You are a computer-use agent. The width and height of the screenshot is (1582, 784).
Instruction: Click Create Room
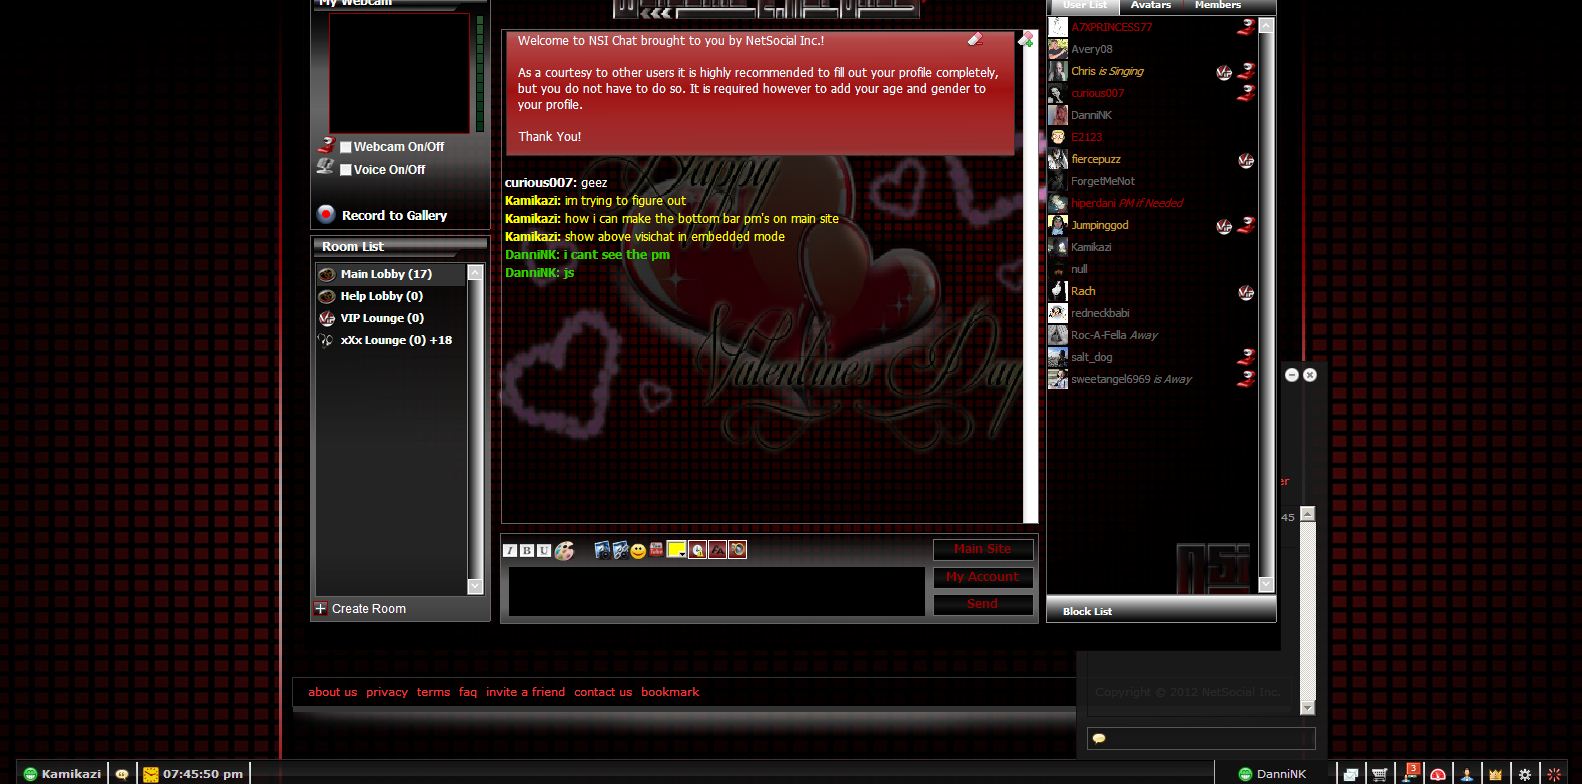(x=369, y=609)
